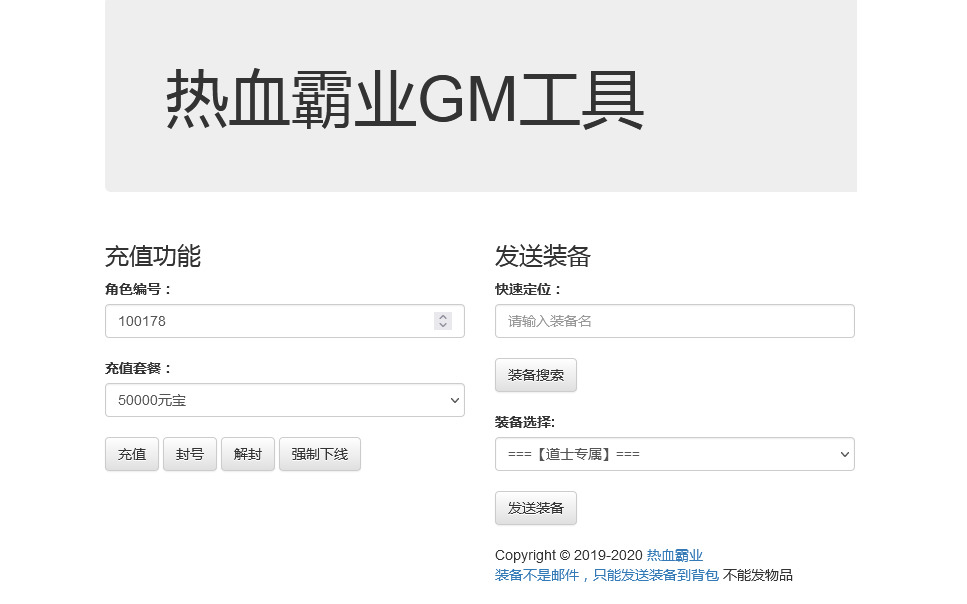Click the Copyright © 2019-2020 text
The width and height of the screenshot is (967, 604).
coord(569,555)
